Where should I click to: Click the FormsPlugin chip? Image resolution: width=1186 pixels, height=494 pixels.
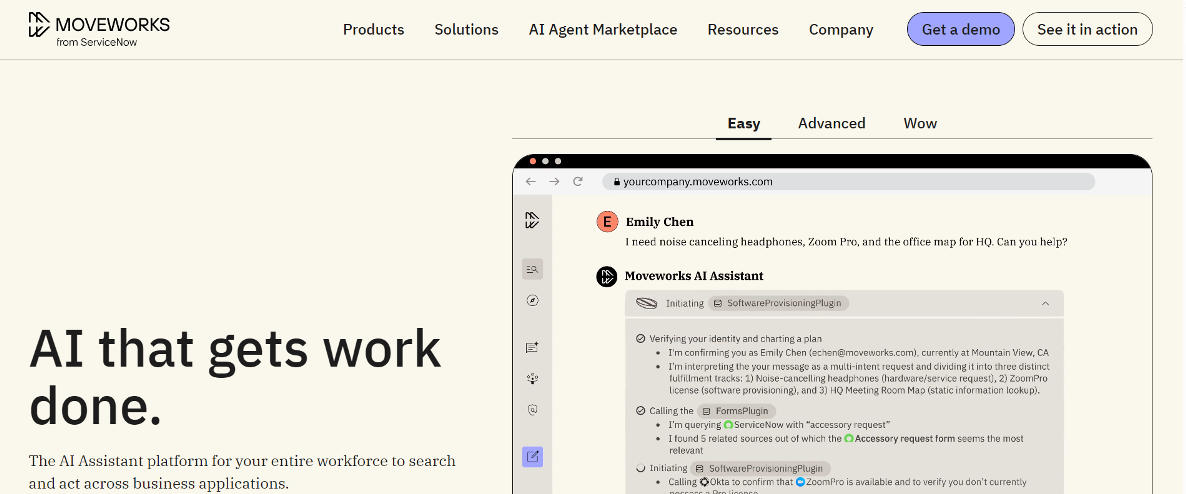coord(737,411)
